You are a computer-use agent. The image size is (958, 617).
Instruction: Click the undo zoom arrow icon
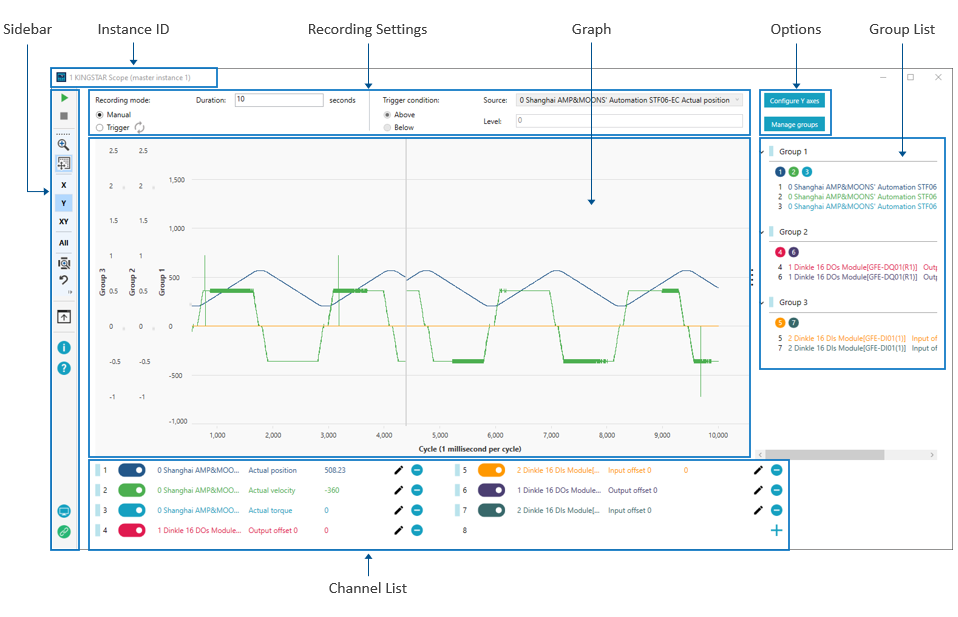tap(64, 281)
